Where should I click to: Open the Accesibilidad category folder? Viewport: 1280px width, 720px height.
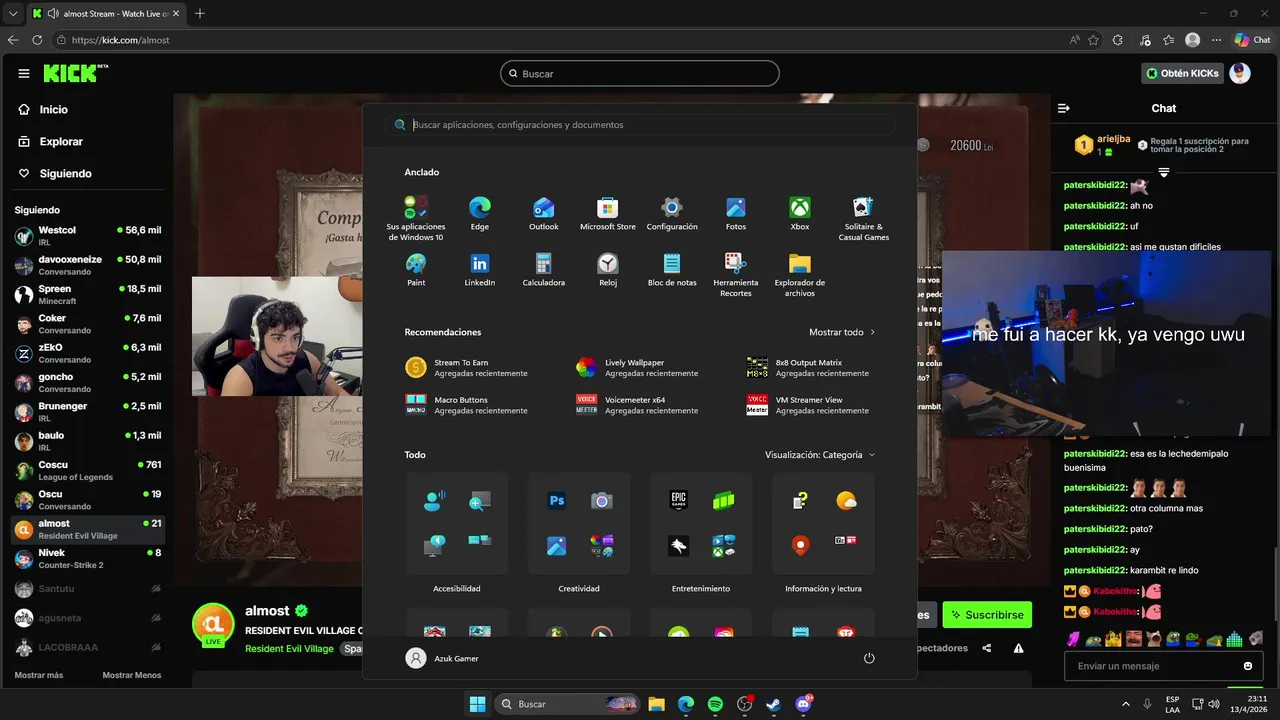click(457, 524)
